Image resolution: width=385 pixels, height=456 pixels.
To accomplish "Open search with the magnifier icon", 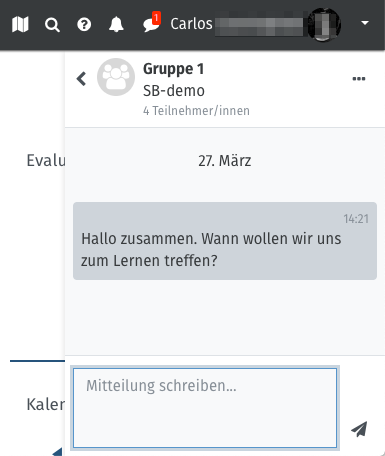I will (x=52, y=25).
